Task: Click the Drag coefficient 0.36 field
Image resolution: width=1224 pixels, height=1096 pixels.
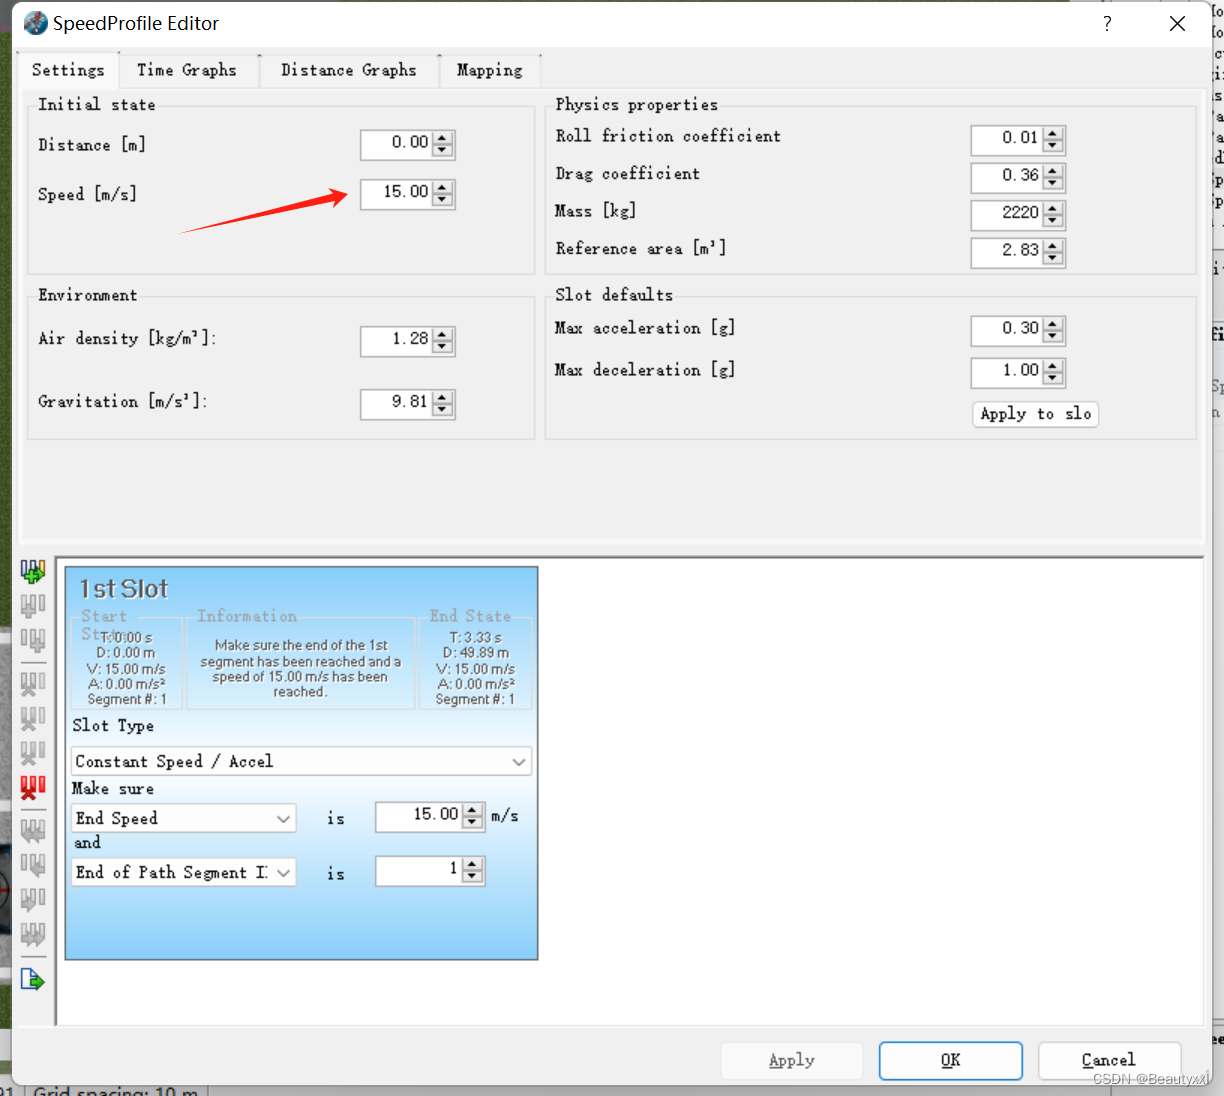Action: (1007, 177)
